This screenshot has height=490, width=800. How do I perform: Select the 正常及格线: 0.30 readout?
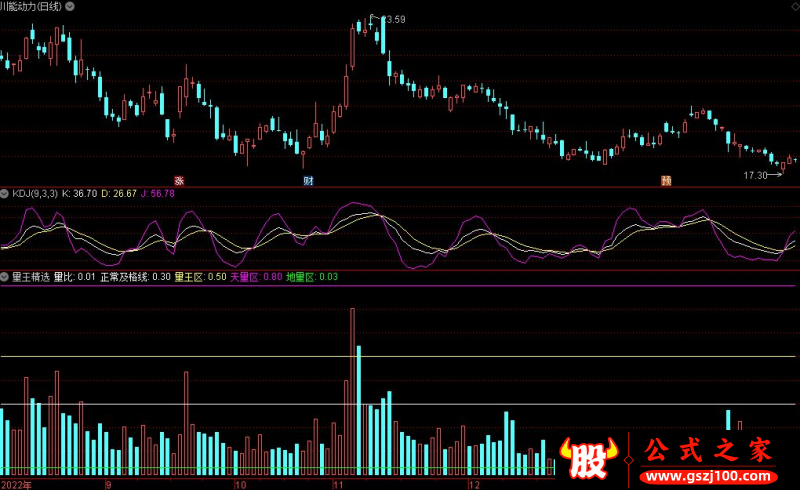pos(135,277)
